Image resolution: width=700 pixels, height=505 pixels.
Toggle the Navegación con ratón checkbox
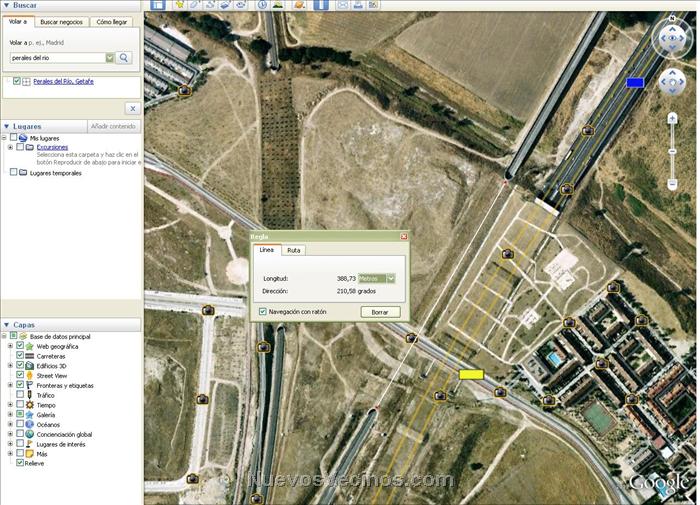[x=263, y=312]
